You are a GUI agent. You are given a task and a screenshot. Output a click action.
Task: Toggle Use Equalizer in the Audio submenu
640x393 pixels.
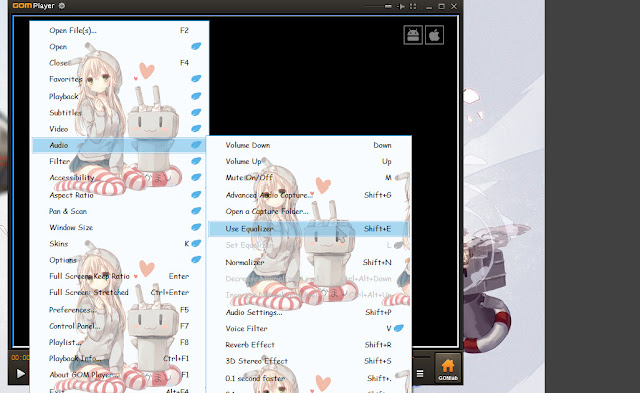point(308,229)
